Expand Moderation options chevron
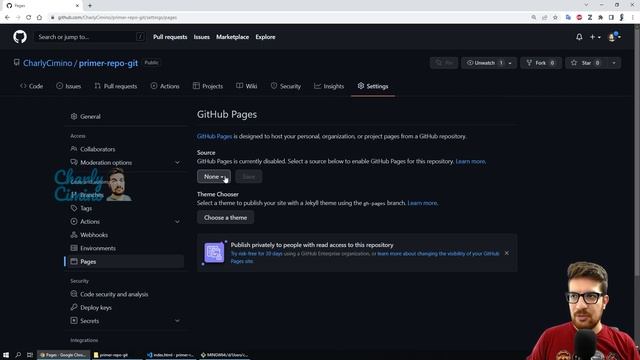 [177, 162]
